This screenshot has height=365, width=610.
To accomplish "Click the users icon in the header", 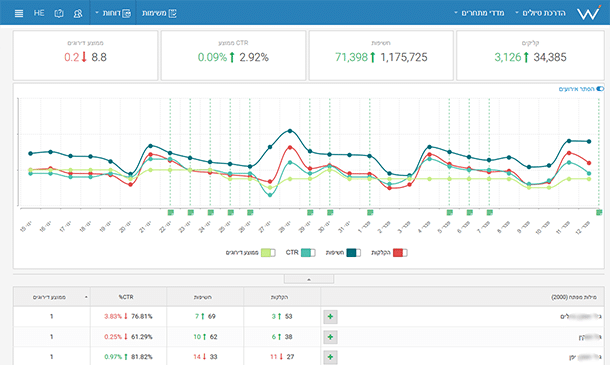I will point(78,13).
